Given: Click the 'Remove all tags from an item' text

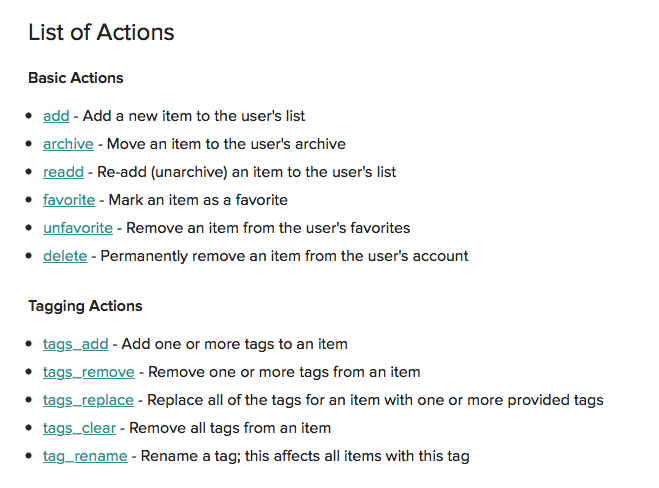Looking at the screenshot, I should pos(230,428).
